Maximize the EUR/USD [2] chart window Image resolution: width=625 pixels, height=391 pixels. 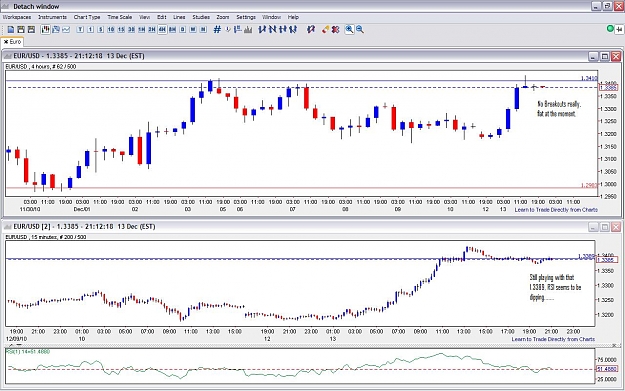coord(605,227)
